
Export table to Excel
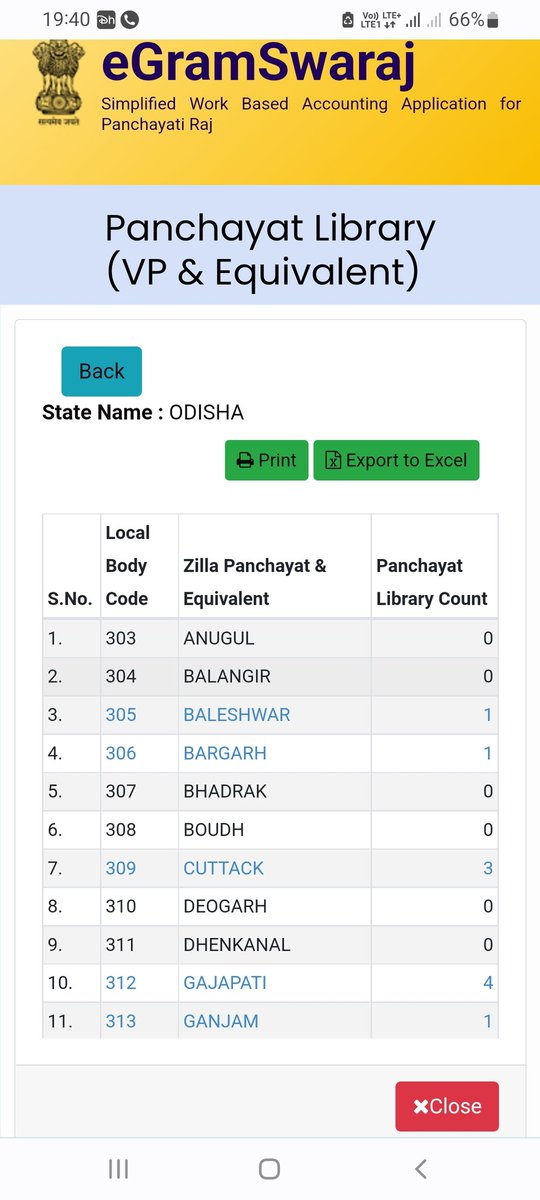(x=396, y=460)
